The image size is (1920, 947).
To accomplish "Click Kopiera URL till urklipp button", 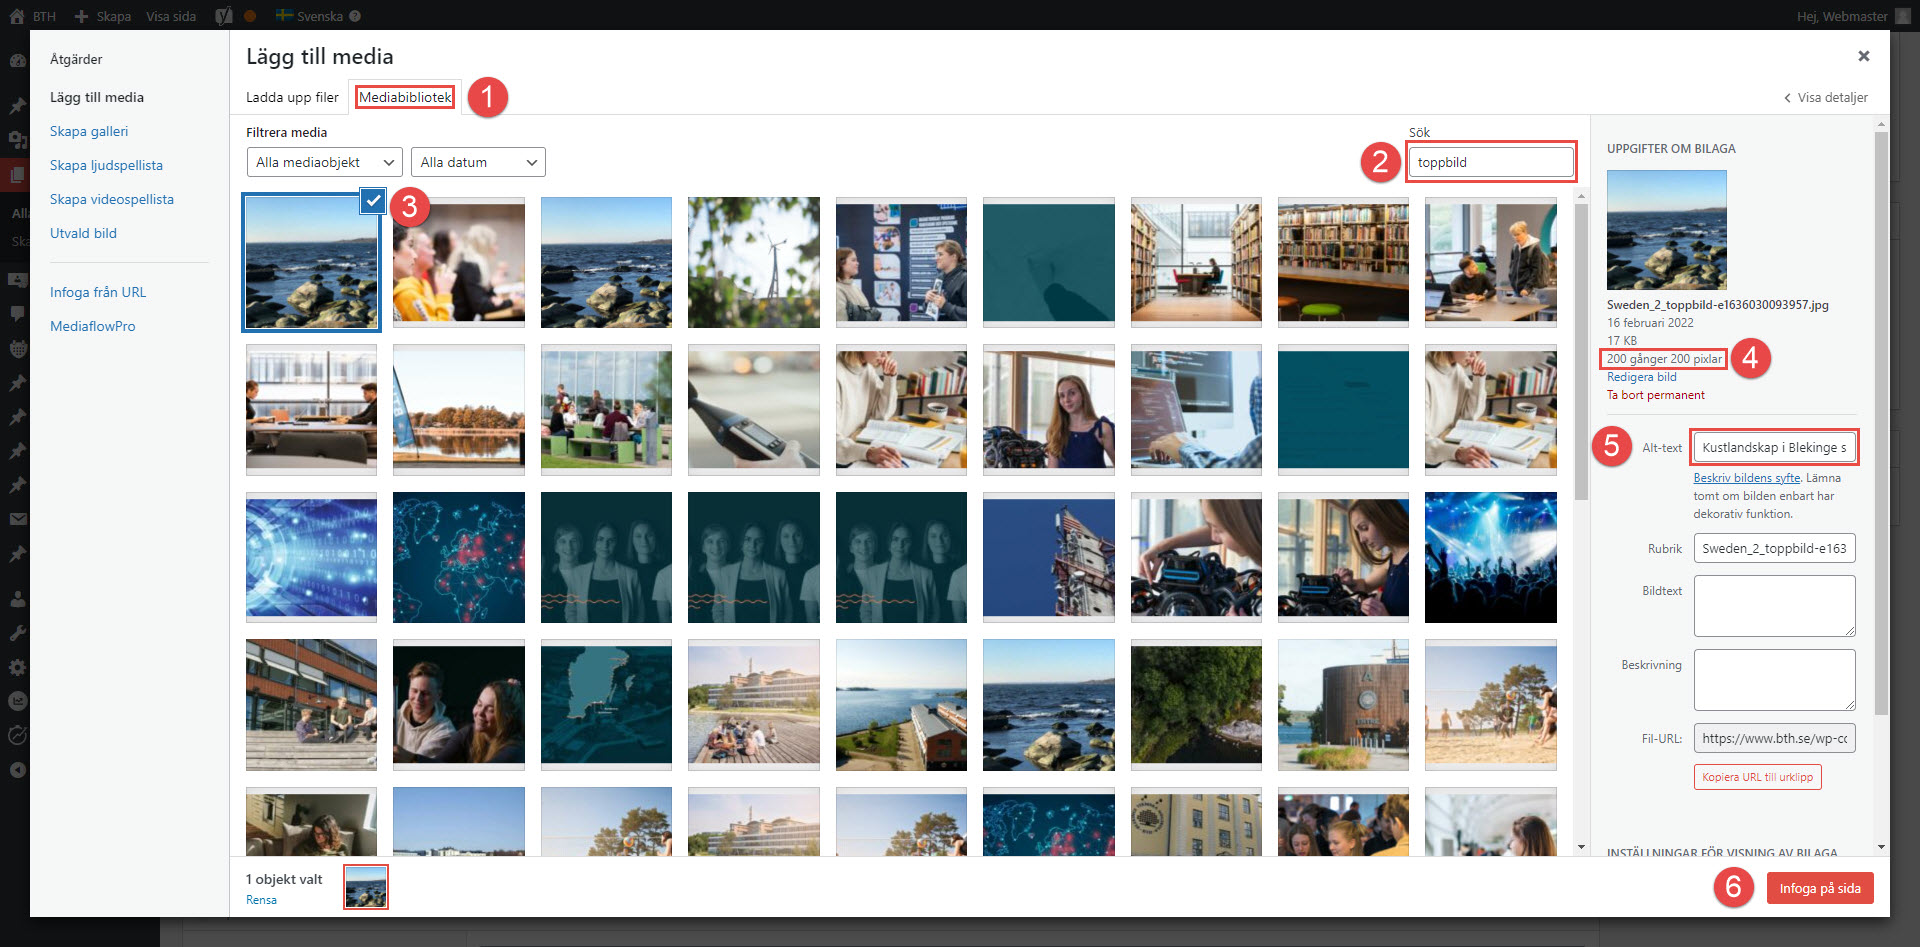I will 1757,777.
